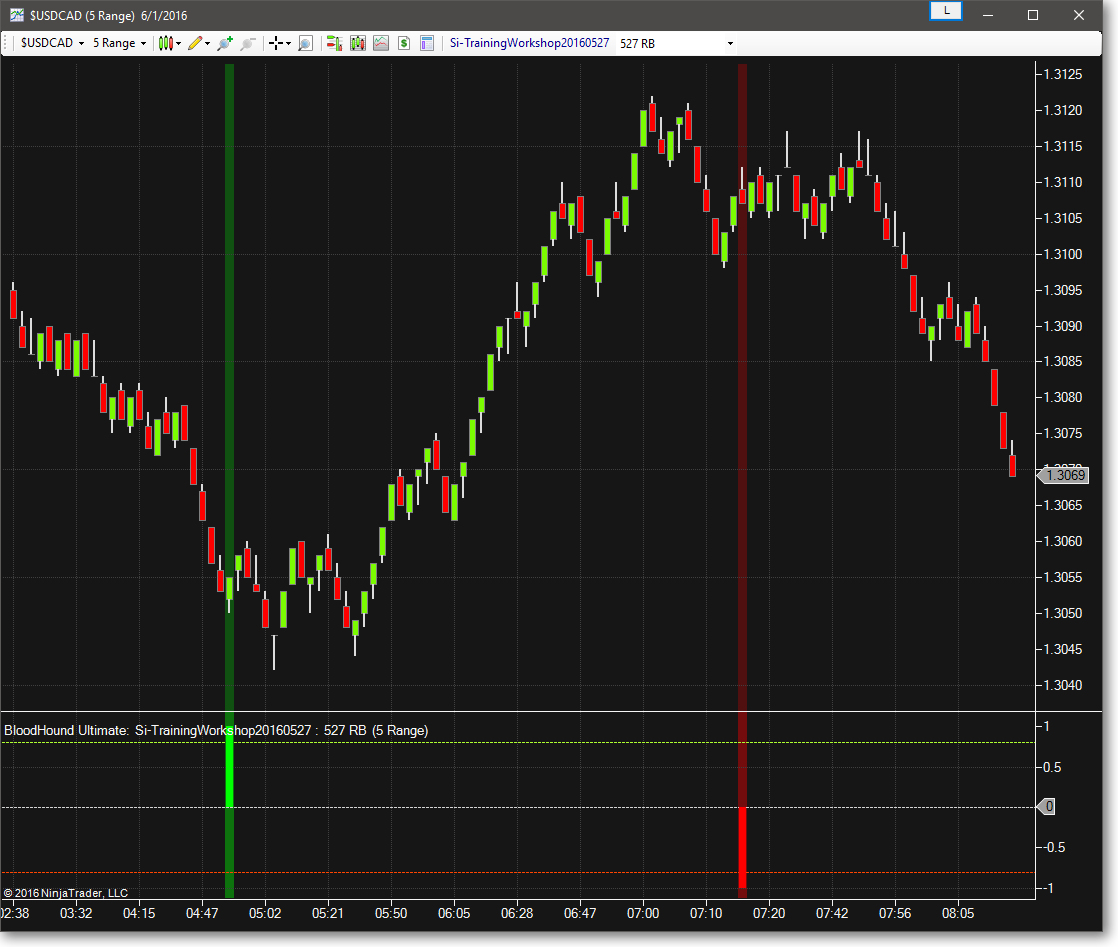Maximize the $USDCAD chart window

click(1032, 15)
